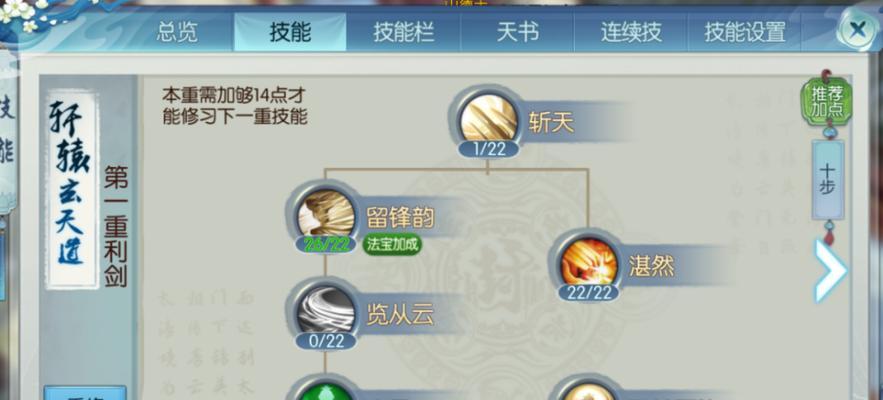
Task: Click the 湛然 skill name label
Action: [x=652, y=267]
